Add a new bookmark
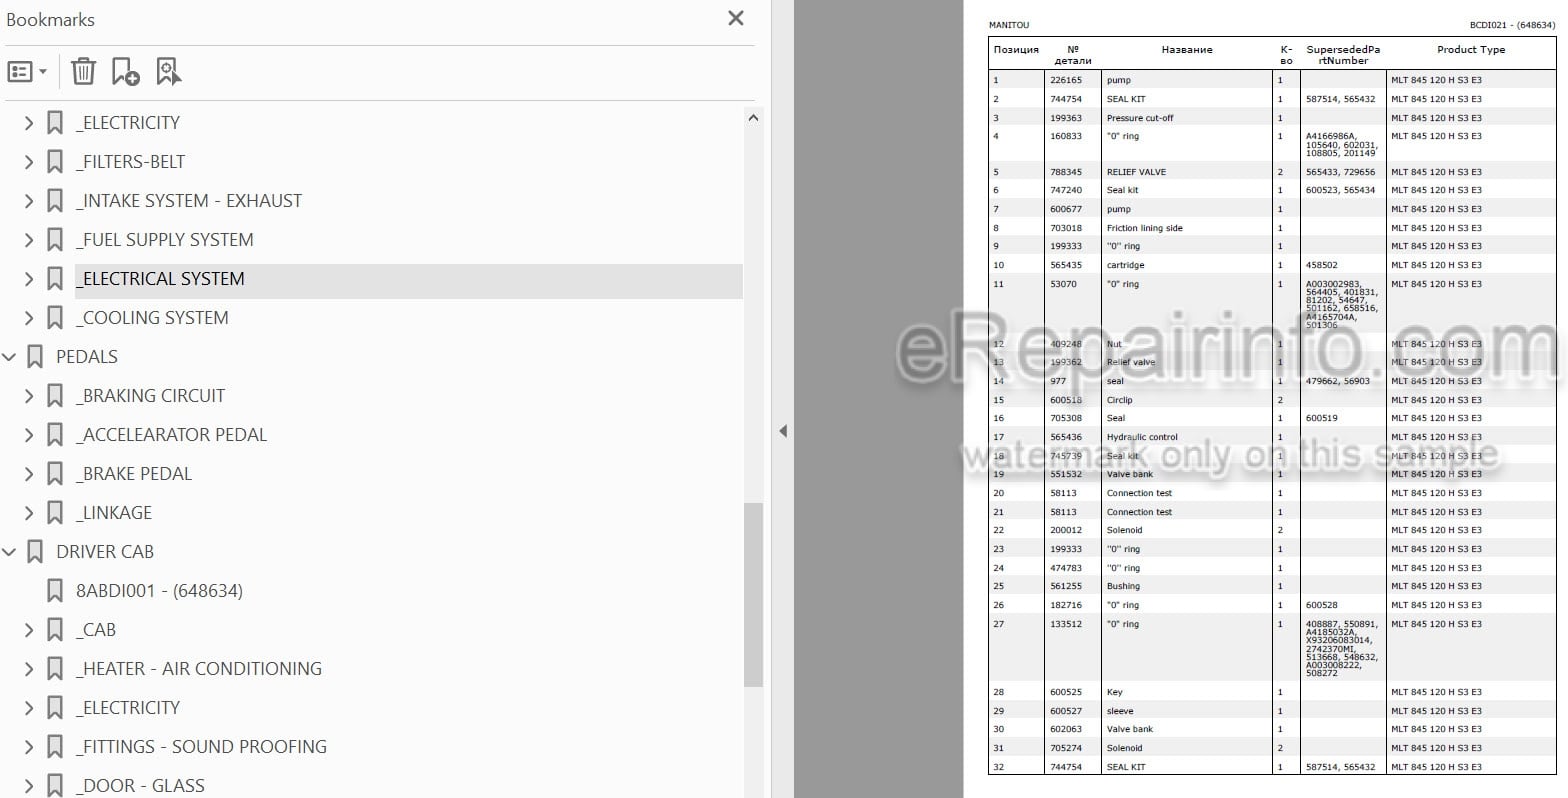Viewport: 1568px width, 798px height. click(125, 72)
